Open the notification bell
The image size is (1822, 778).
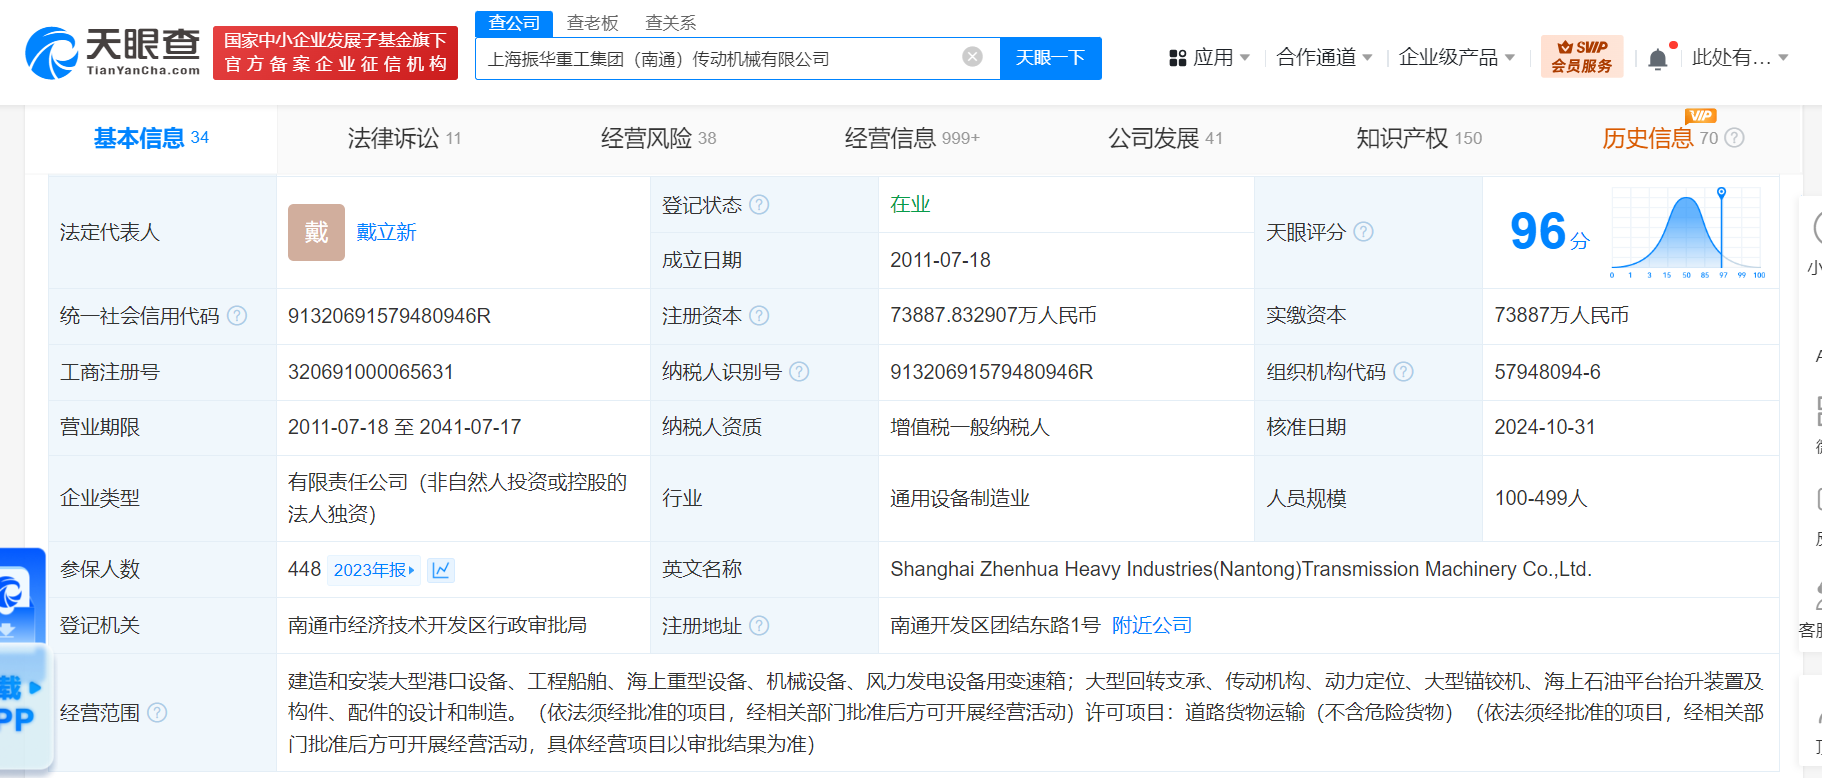point(1657,59)
